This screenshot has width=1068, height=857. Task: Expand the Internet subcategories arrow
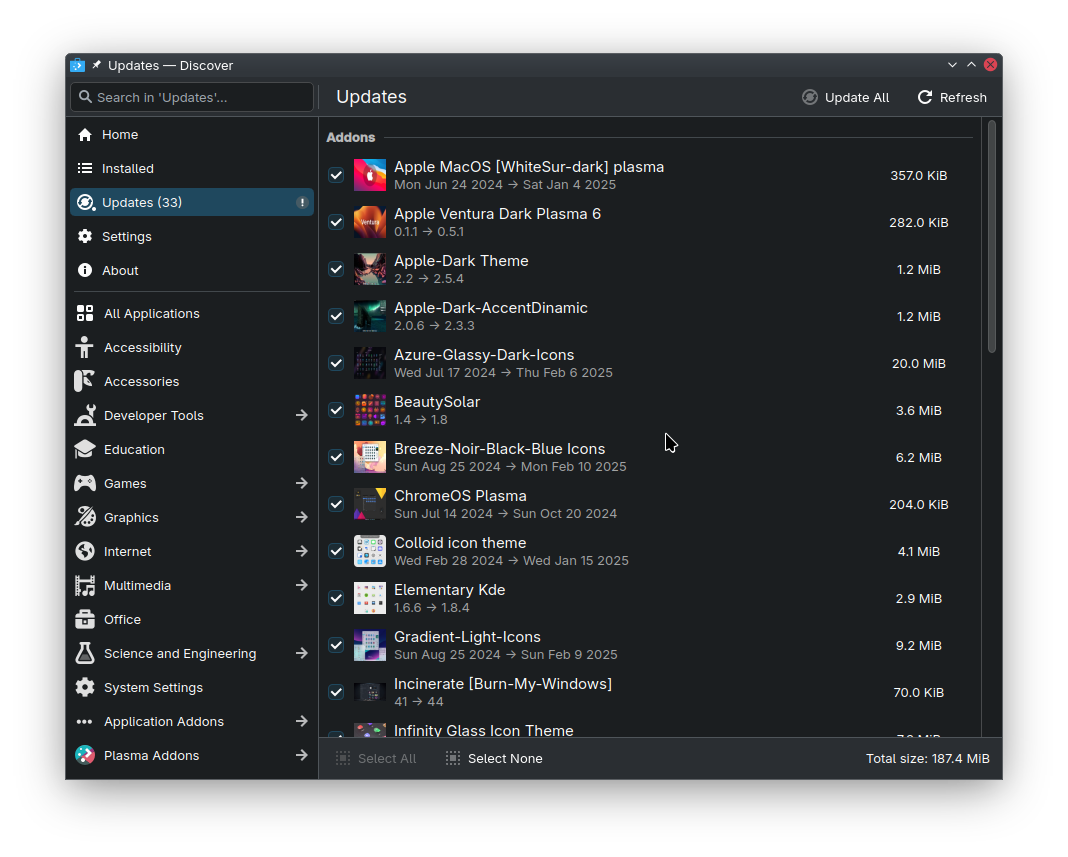[302, 551]
